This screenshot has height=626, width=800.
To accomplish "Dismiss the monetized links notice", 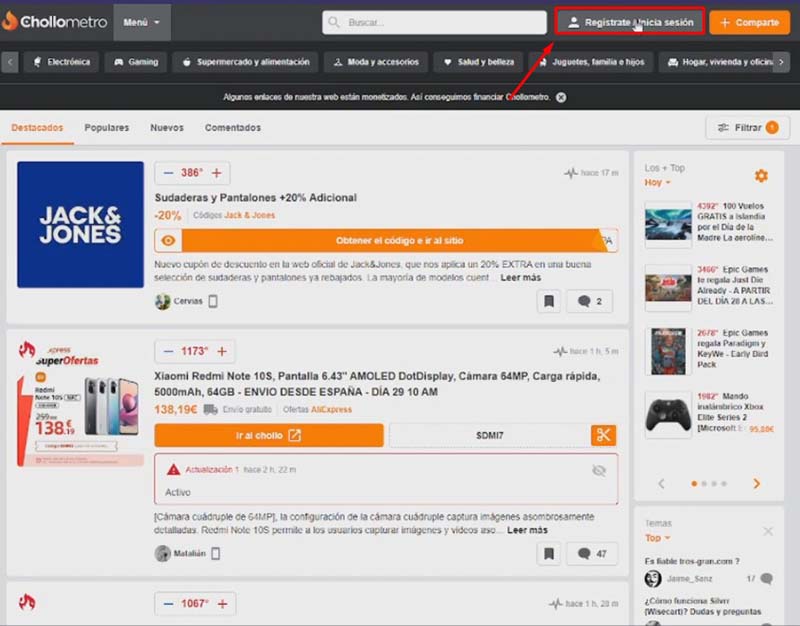I will pos(561,97).
